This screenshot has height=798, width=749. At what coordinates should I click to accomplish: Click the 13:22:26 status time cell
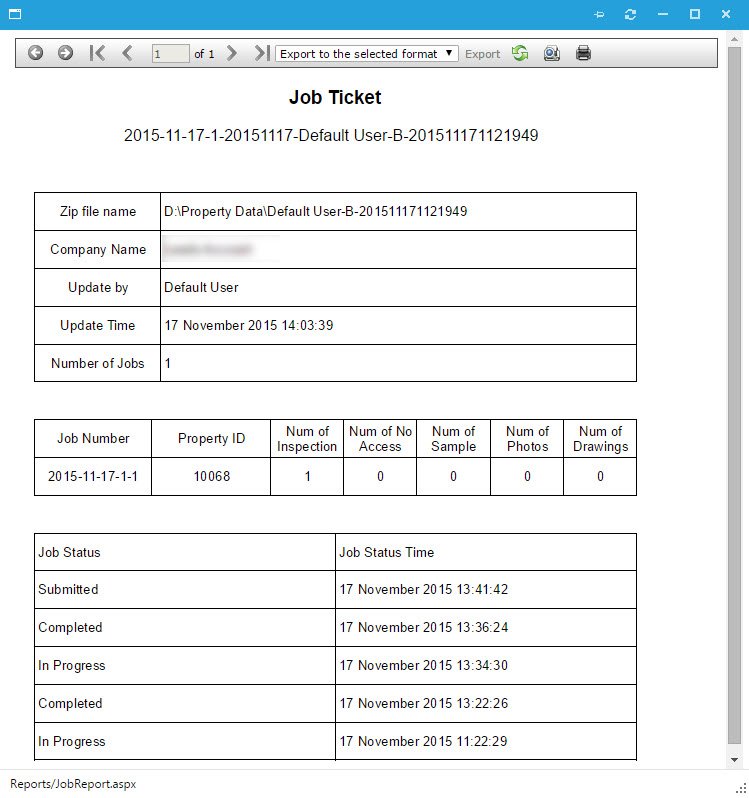(486, 703)
